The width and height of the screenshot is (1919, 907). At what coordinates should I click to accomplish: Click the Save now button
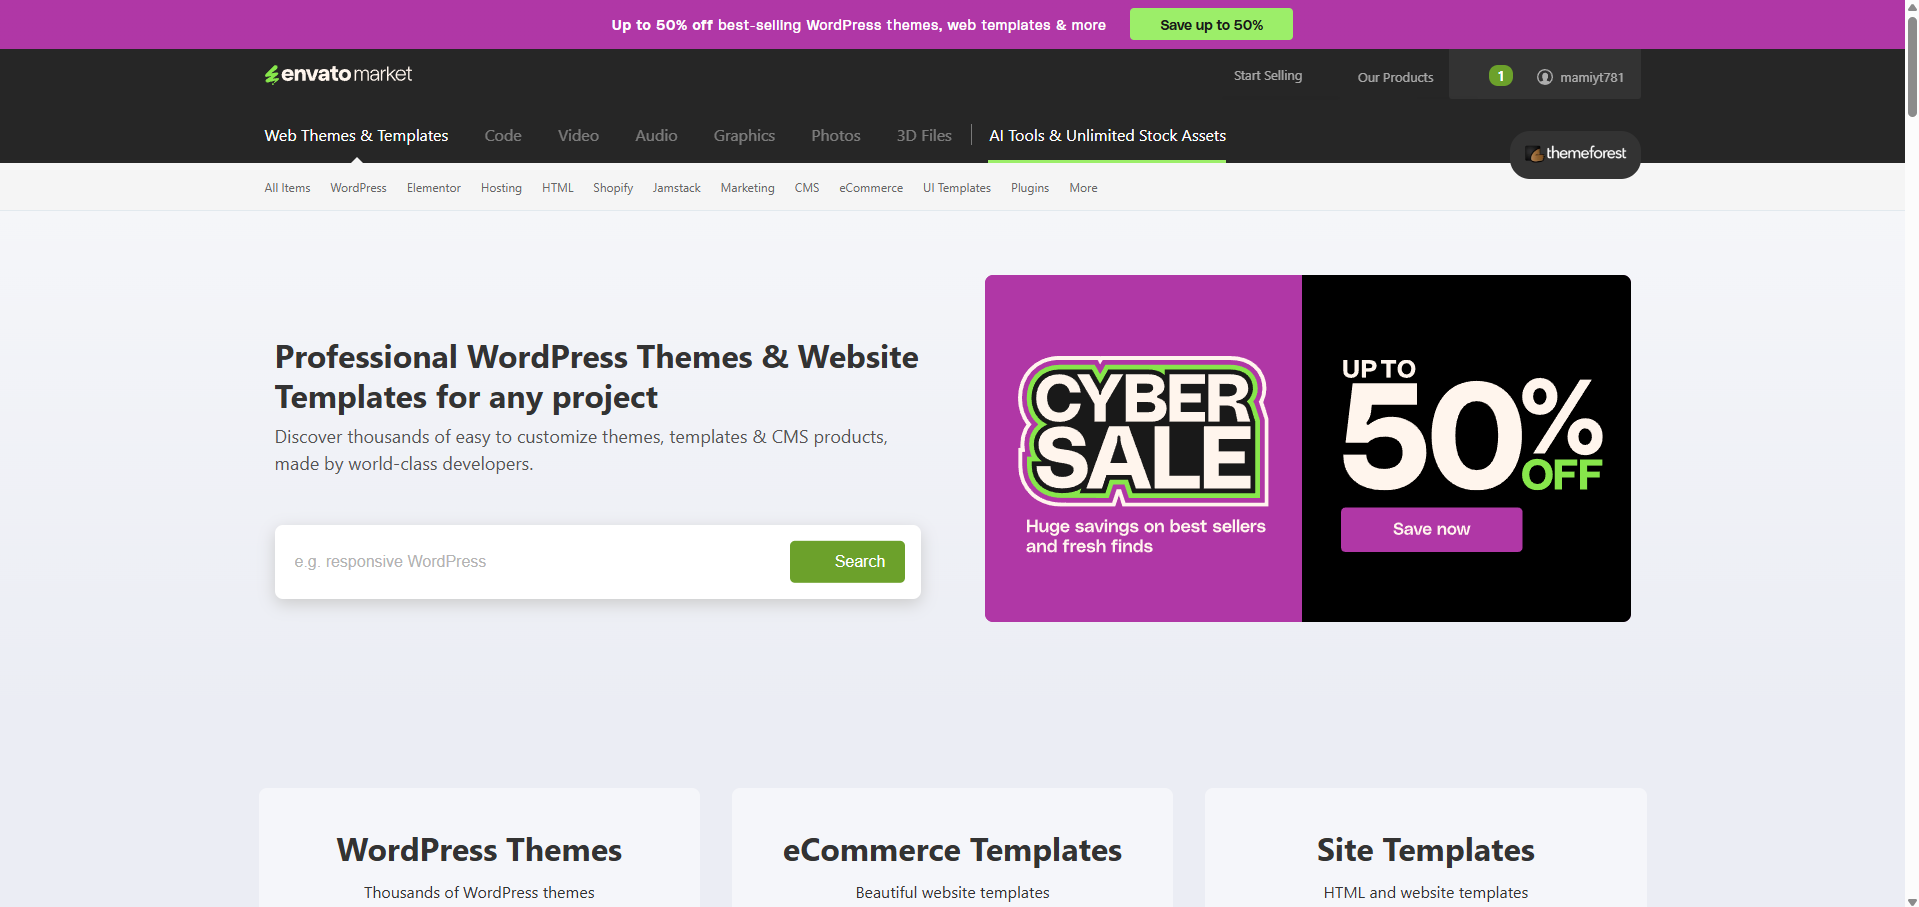coord(1431,529)
